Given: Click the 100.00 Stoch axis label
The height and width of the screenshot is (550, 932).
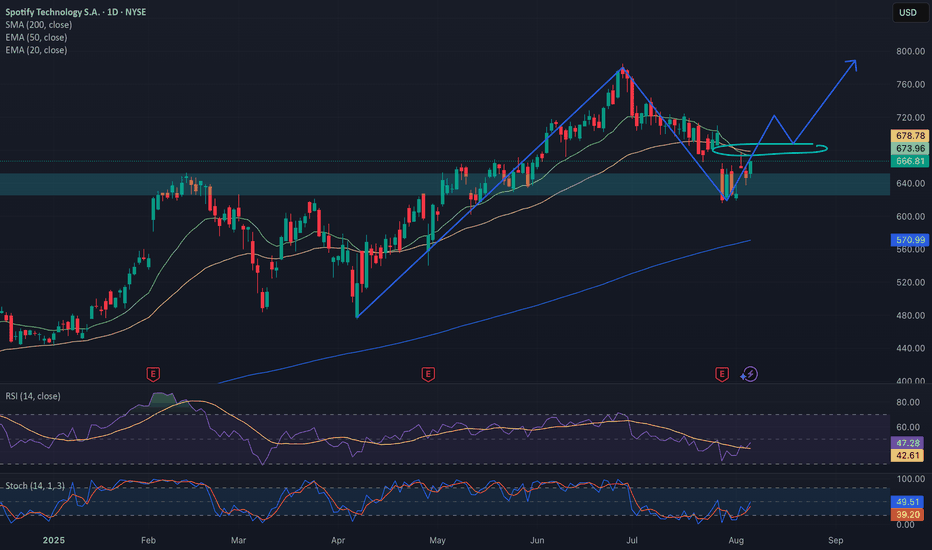Looking at the screenshot, I should point(911,479).
